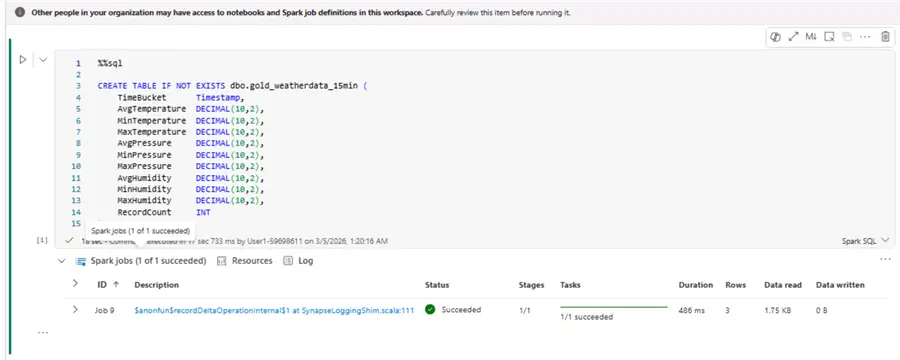This screenshot has width=900, height=360.
Task: Click the execution info text with User1-59698611
Action: pos(234,241)
